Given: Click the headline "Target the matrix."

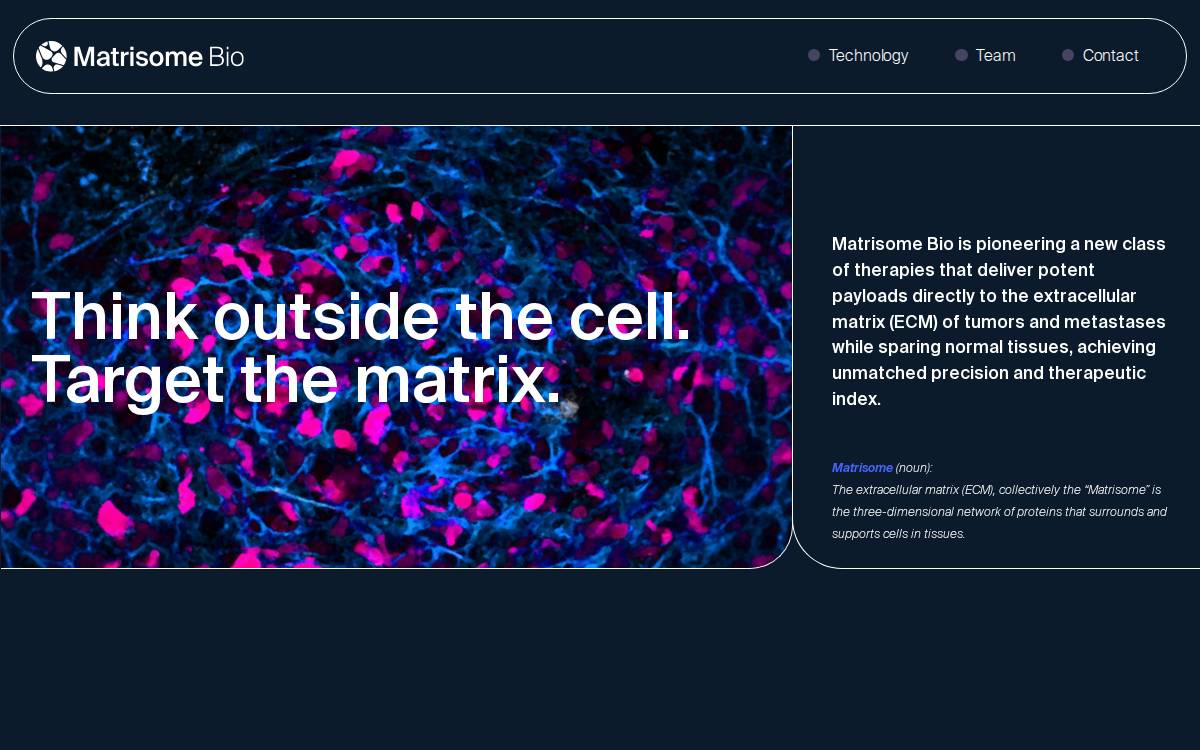Looking at the screenshot, I should [296, 381].
